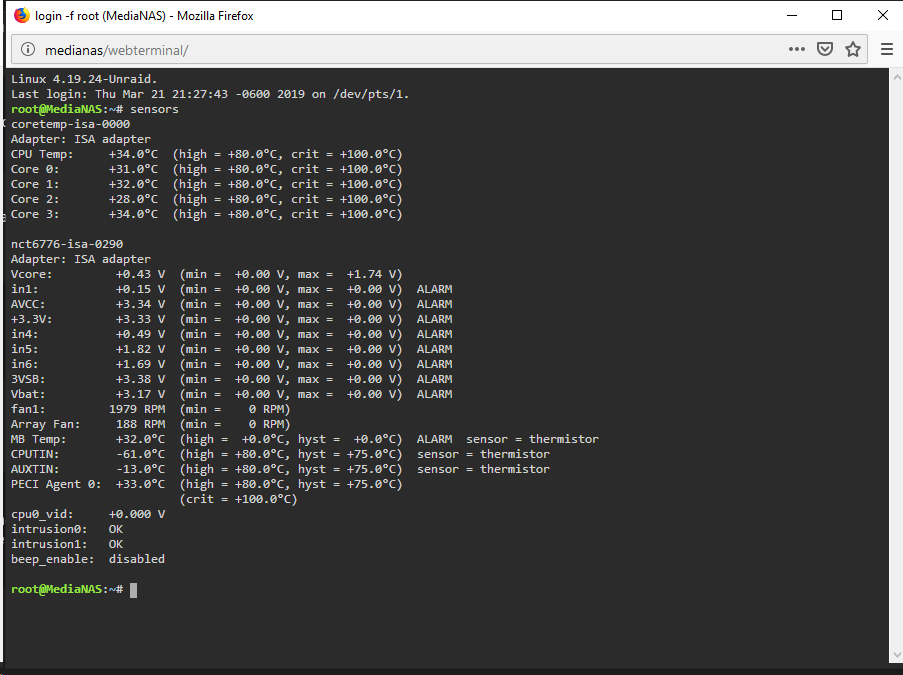Maximize the Firefox window

coord(837,16)
